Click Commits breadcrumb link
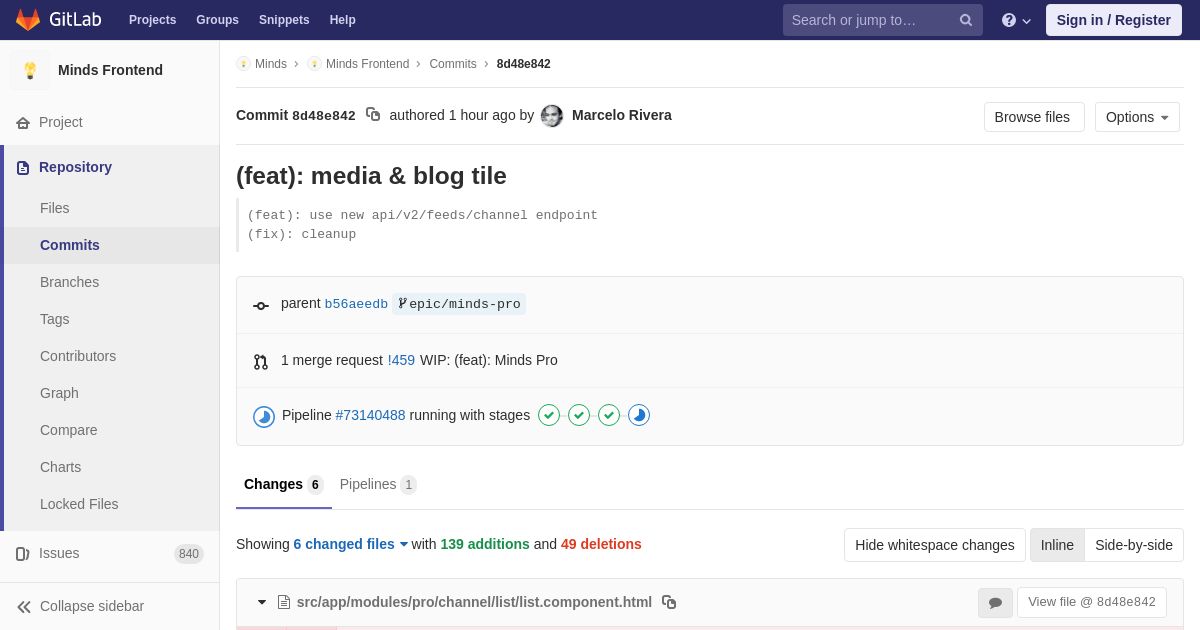This screenshot has height=630, width=1200. 453,64
